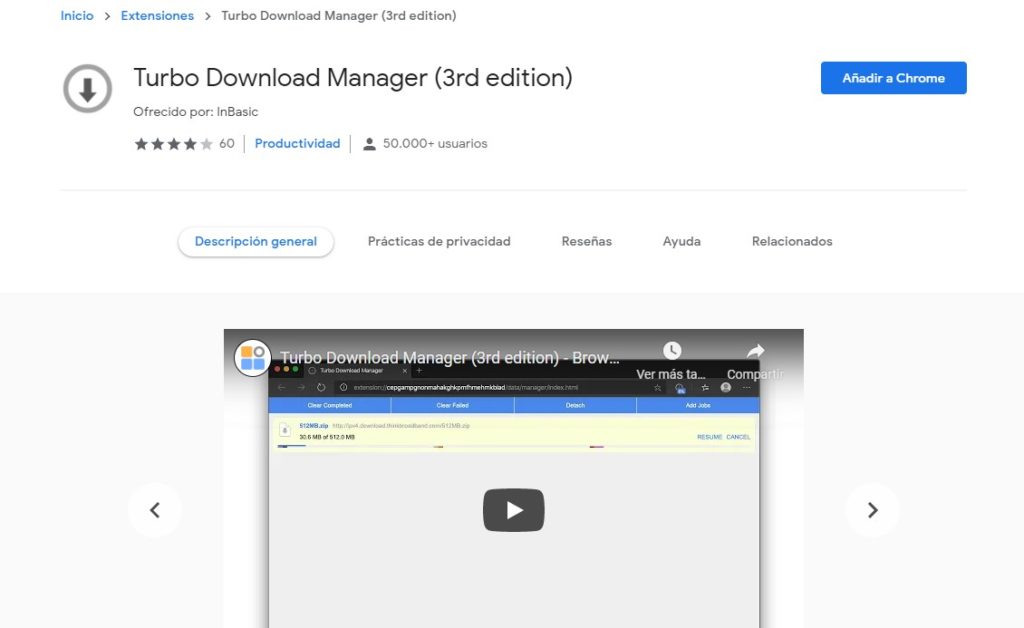This screenshot has width=1024, height=628.
Task: Switch to Prácticas de privacidad tab
Action: click(x=439, y=241)
